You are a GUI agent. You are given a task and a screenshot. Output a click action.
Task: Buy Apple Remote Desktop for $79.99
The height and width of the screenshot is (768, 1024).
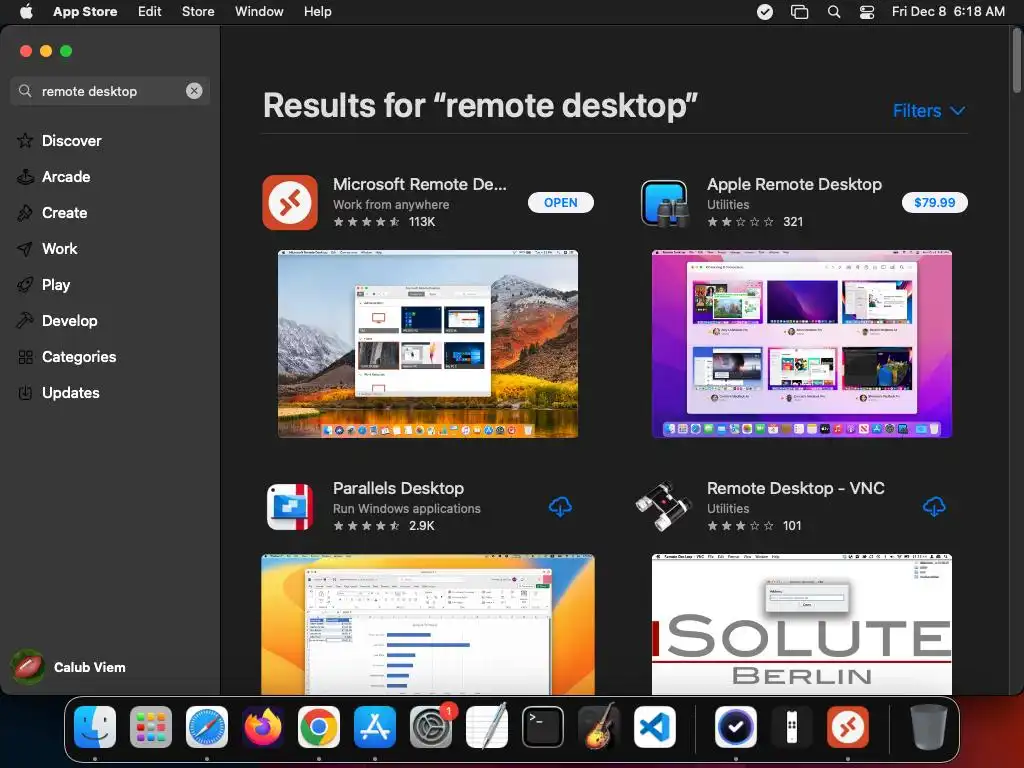click(935, 202)
